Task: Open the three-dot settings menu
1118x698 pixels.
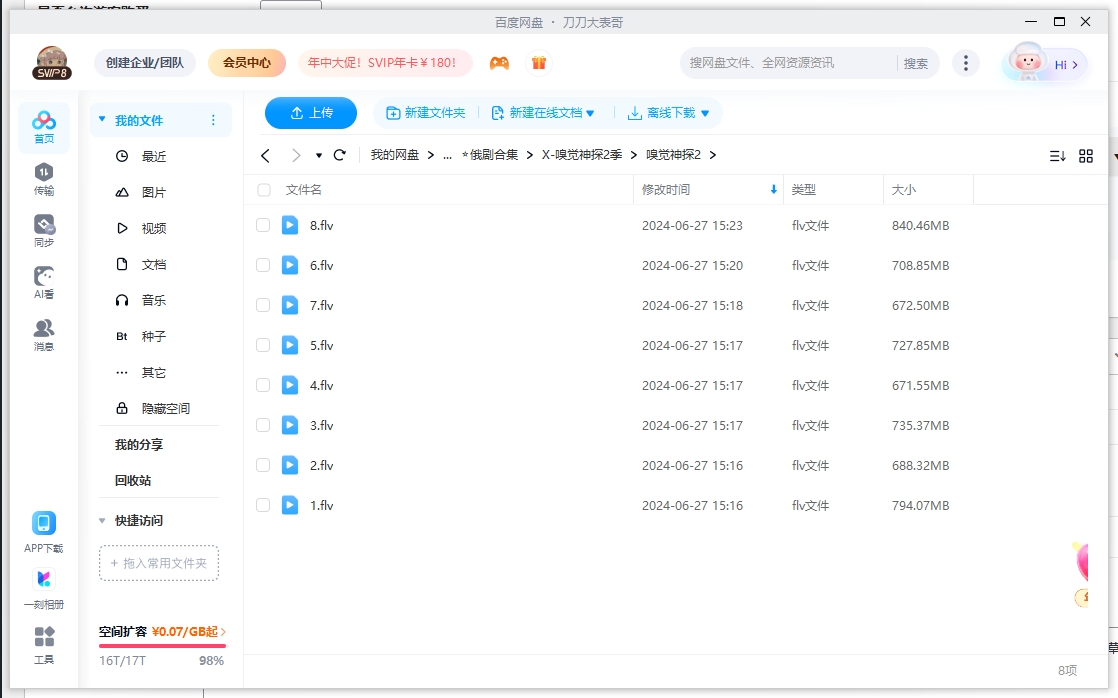Action: coord(966,62)
